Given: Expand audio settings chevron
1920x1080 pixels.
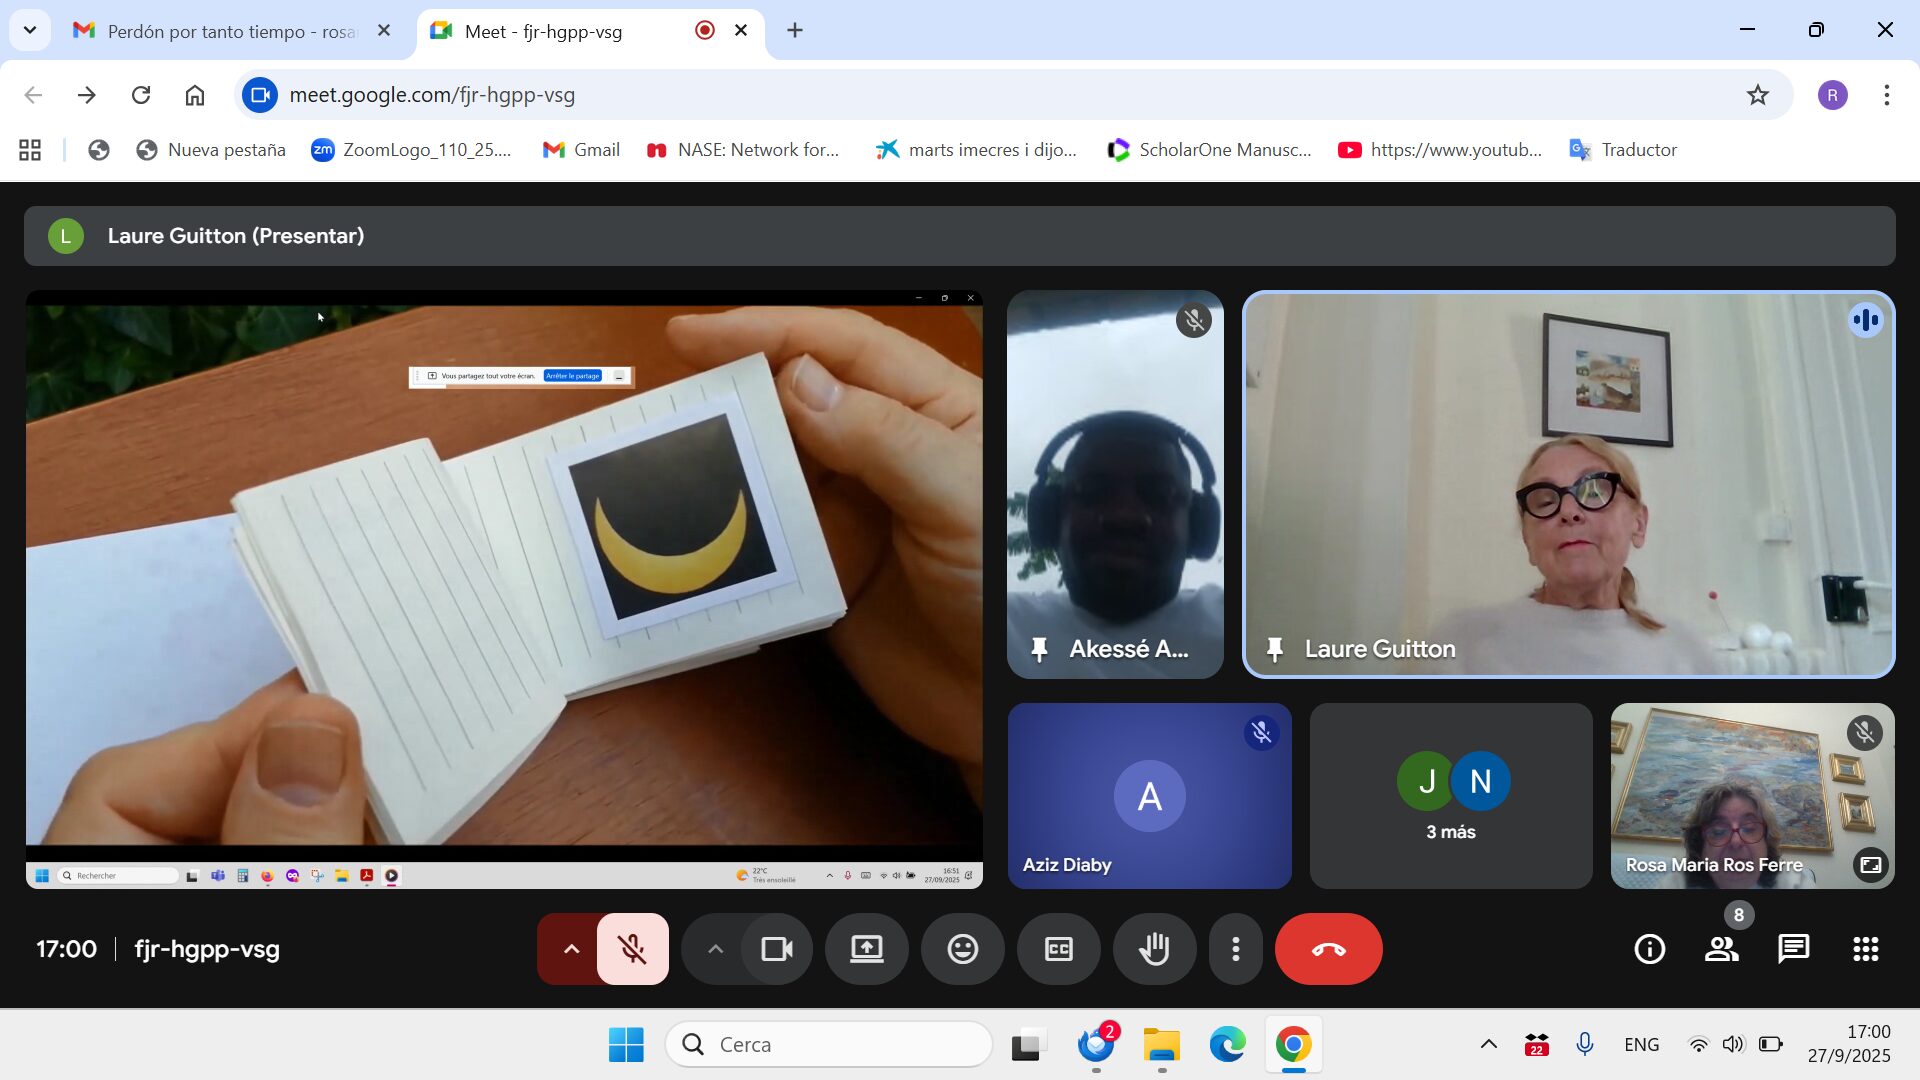Looking at the screenshot, I should pos(571,949).
